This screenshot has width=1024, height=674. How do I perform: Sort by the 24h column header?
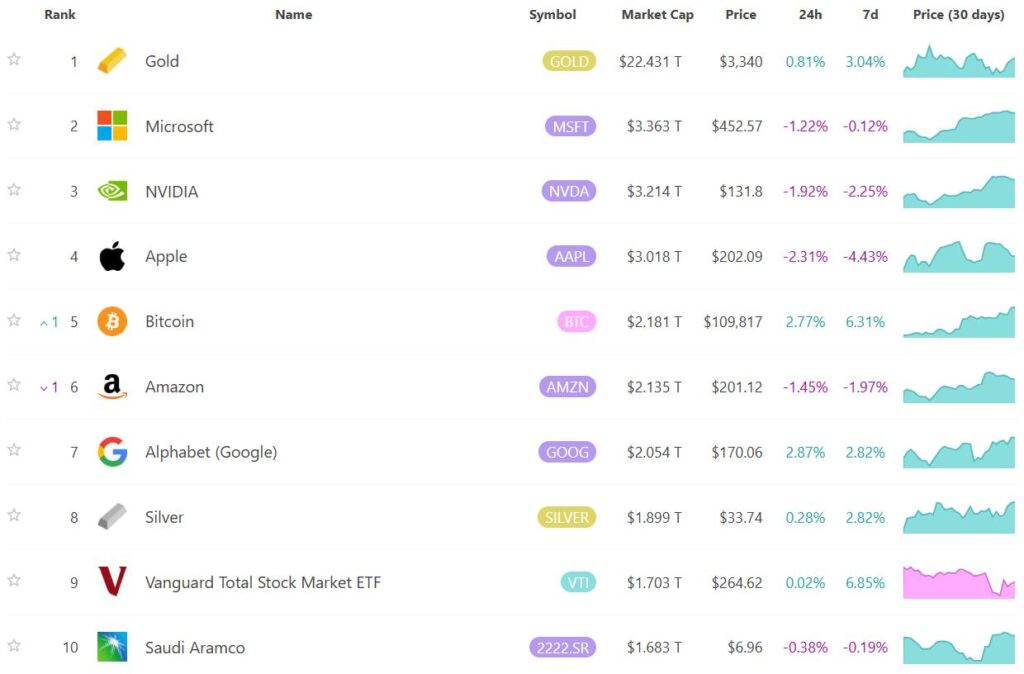[810, 15]
